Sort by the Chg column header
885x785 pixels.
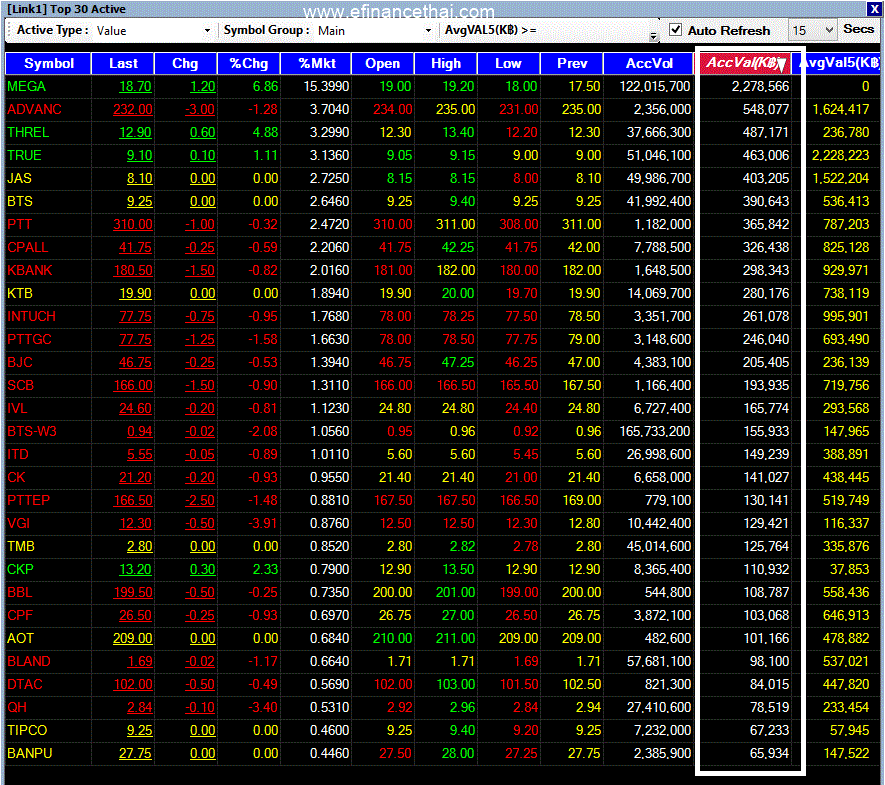tap(185, 63)
